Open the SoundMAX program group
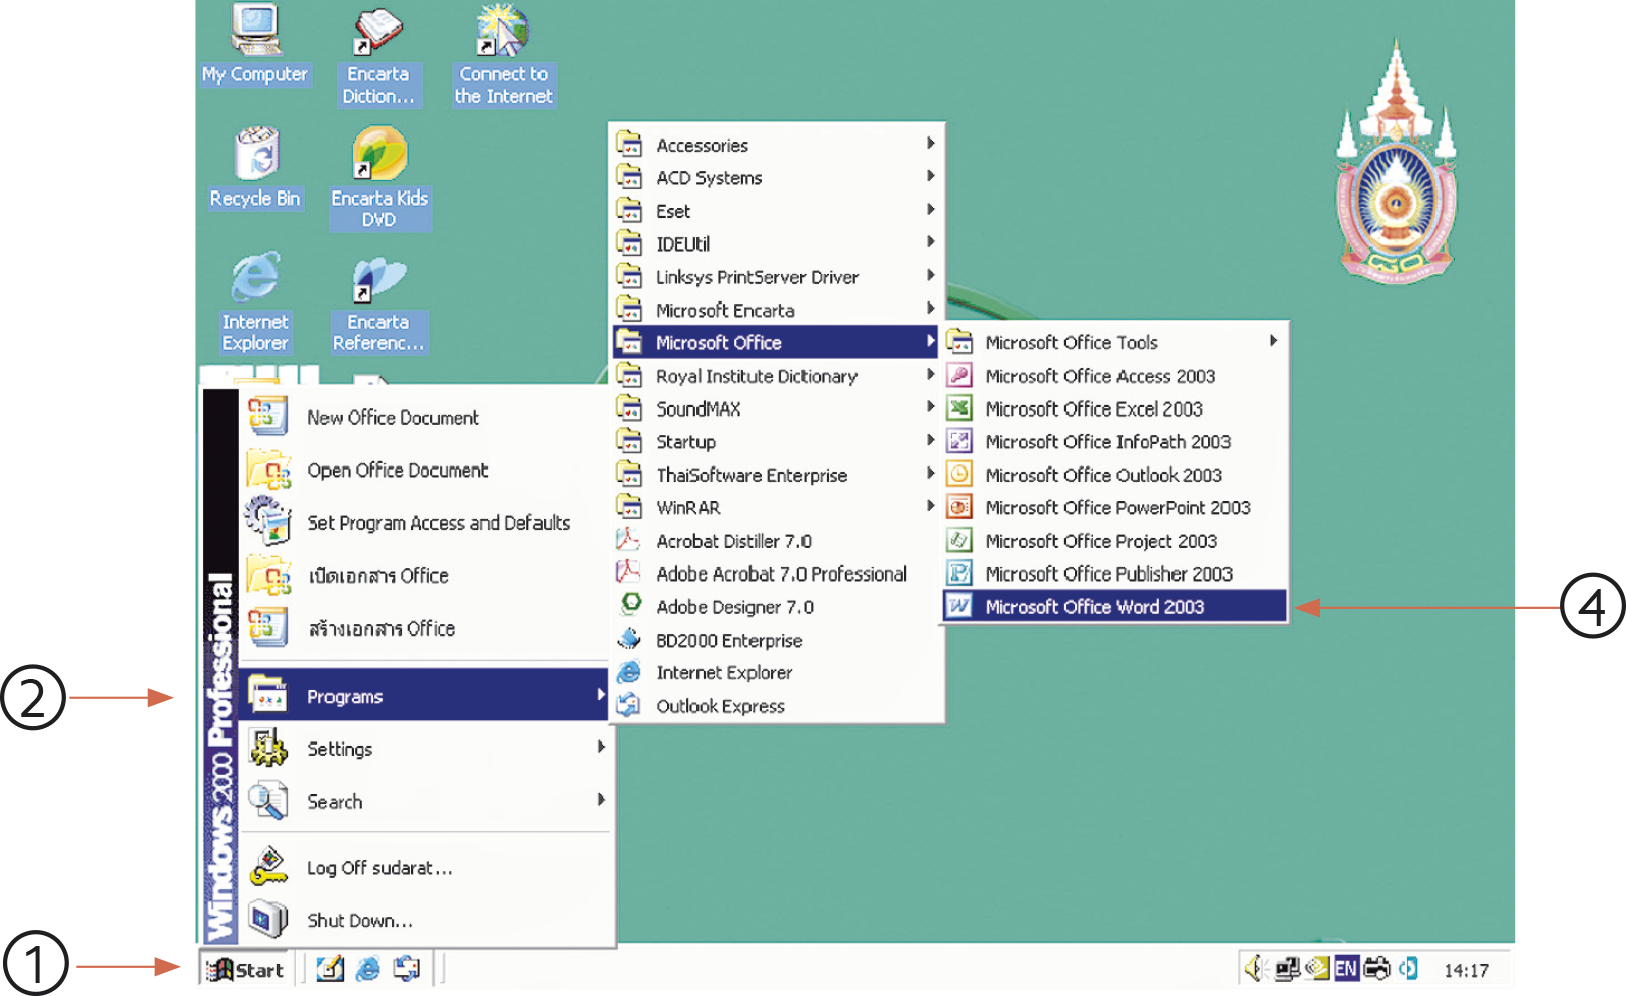This screenshot has width=1626, height=996. pyautogui.click(x=776, y=409)
